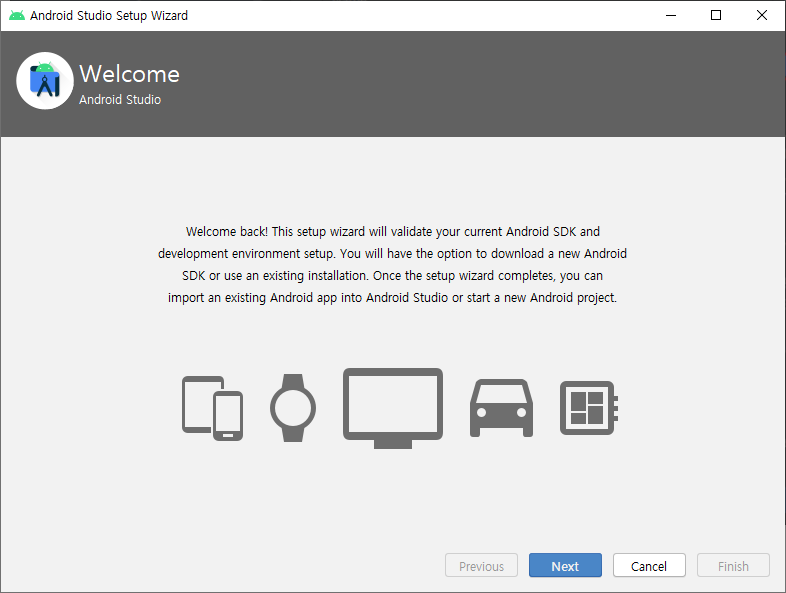The width and height of the screenshot is (786, 593).
Task: Click the Android TV screen icon
Action: click(393, 408)
